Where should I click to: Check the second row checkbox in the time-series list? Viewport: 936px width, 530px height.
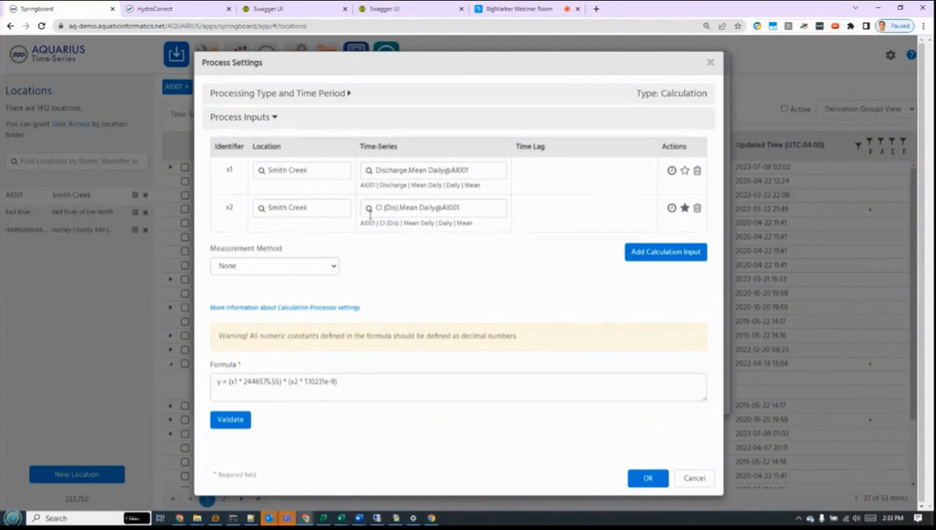(x=185, y=181)
